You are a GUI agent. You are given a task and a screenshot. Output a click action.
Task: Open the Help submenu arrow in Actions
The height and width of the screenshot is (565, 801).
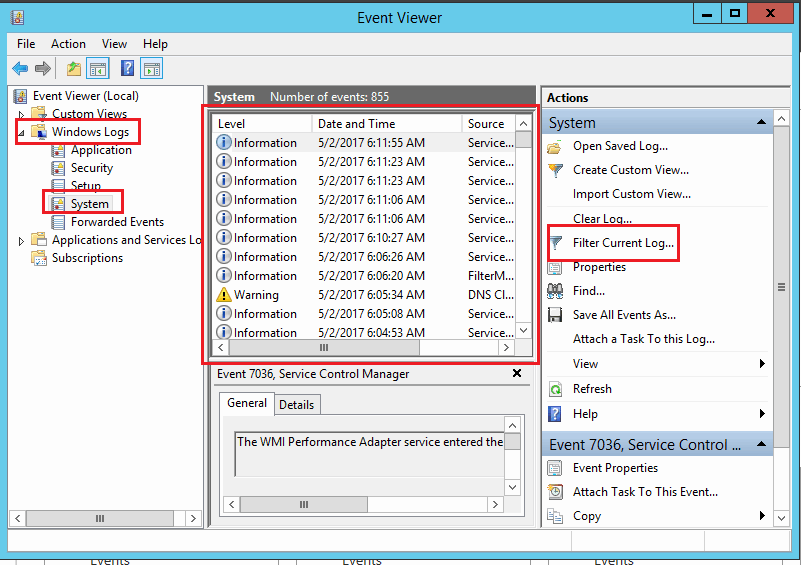point(762,413)
